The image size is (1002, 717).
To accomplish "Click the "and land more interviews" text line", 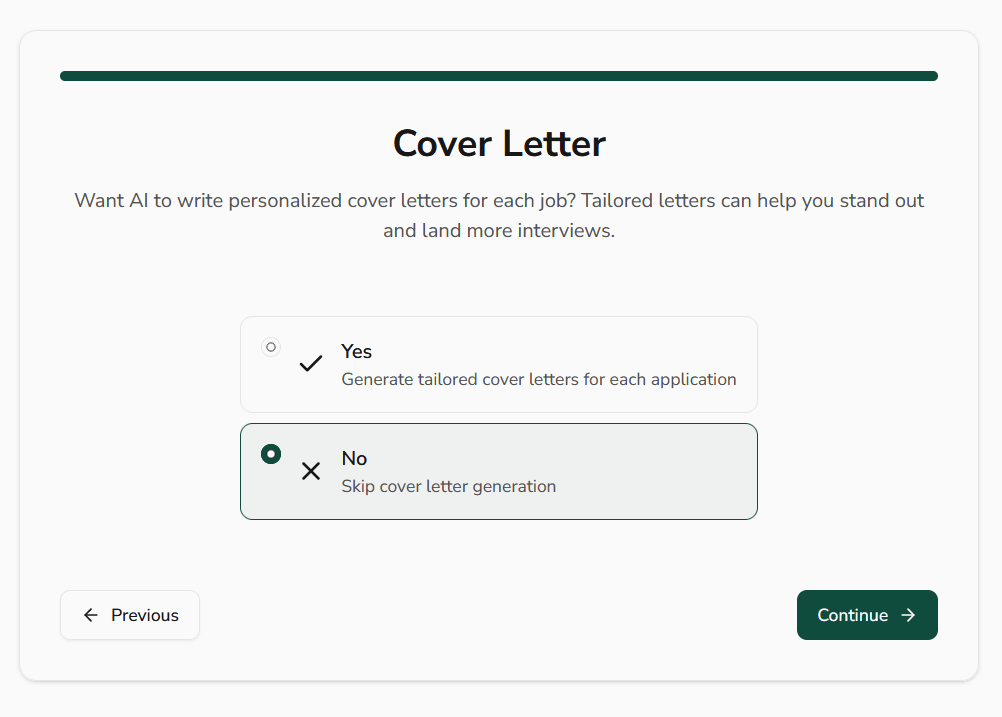I will tap(499, 231).
